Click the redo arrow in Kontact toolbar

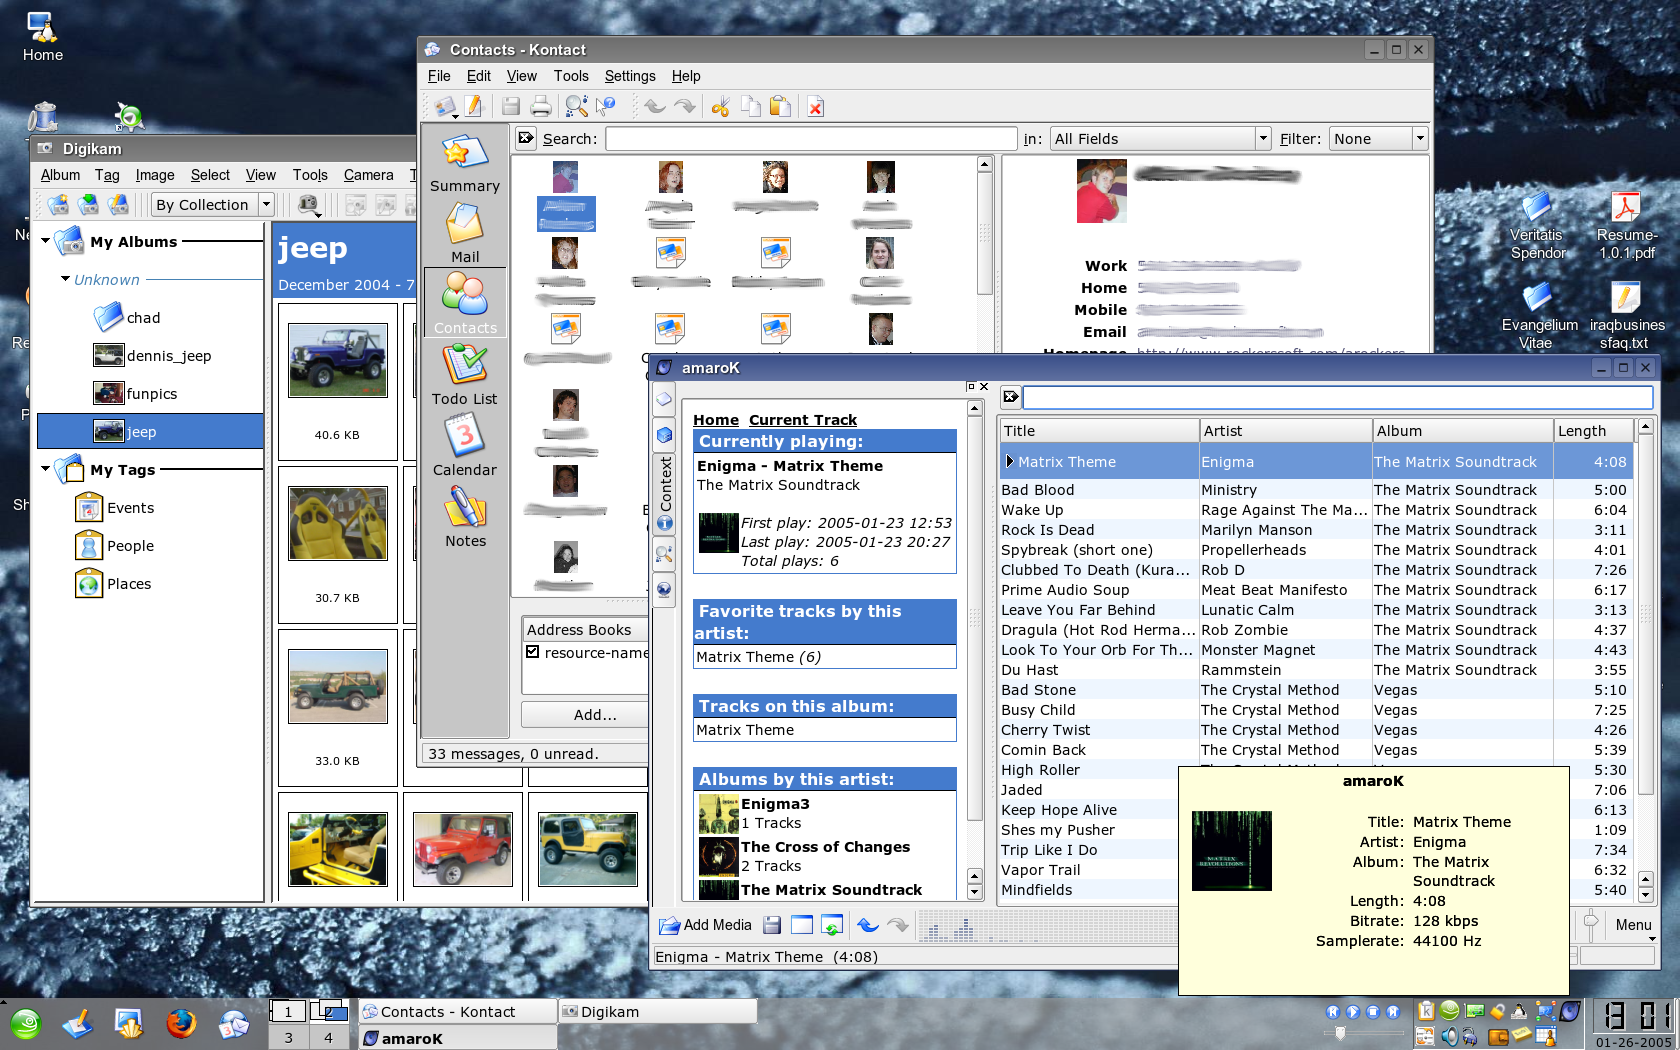pyautogui.click(x=684, y=107)
